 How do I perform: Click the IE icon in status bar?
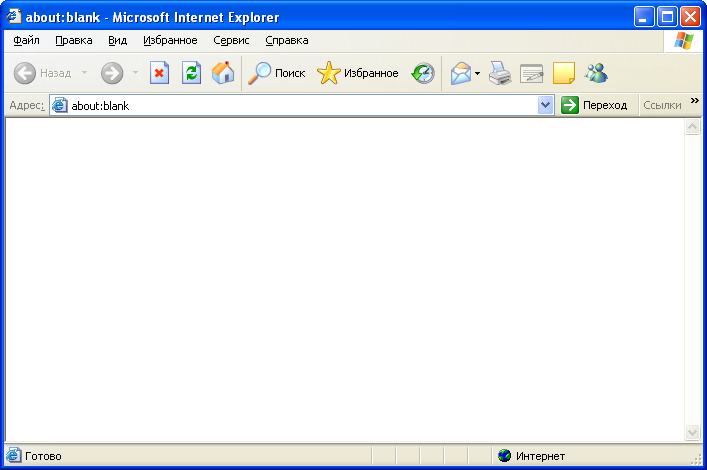pos(14,456)
